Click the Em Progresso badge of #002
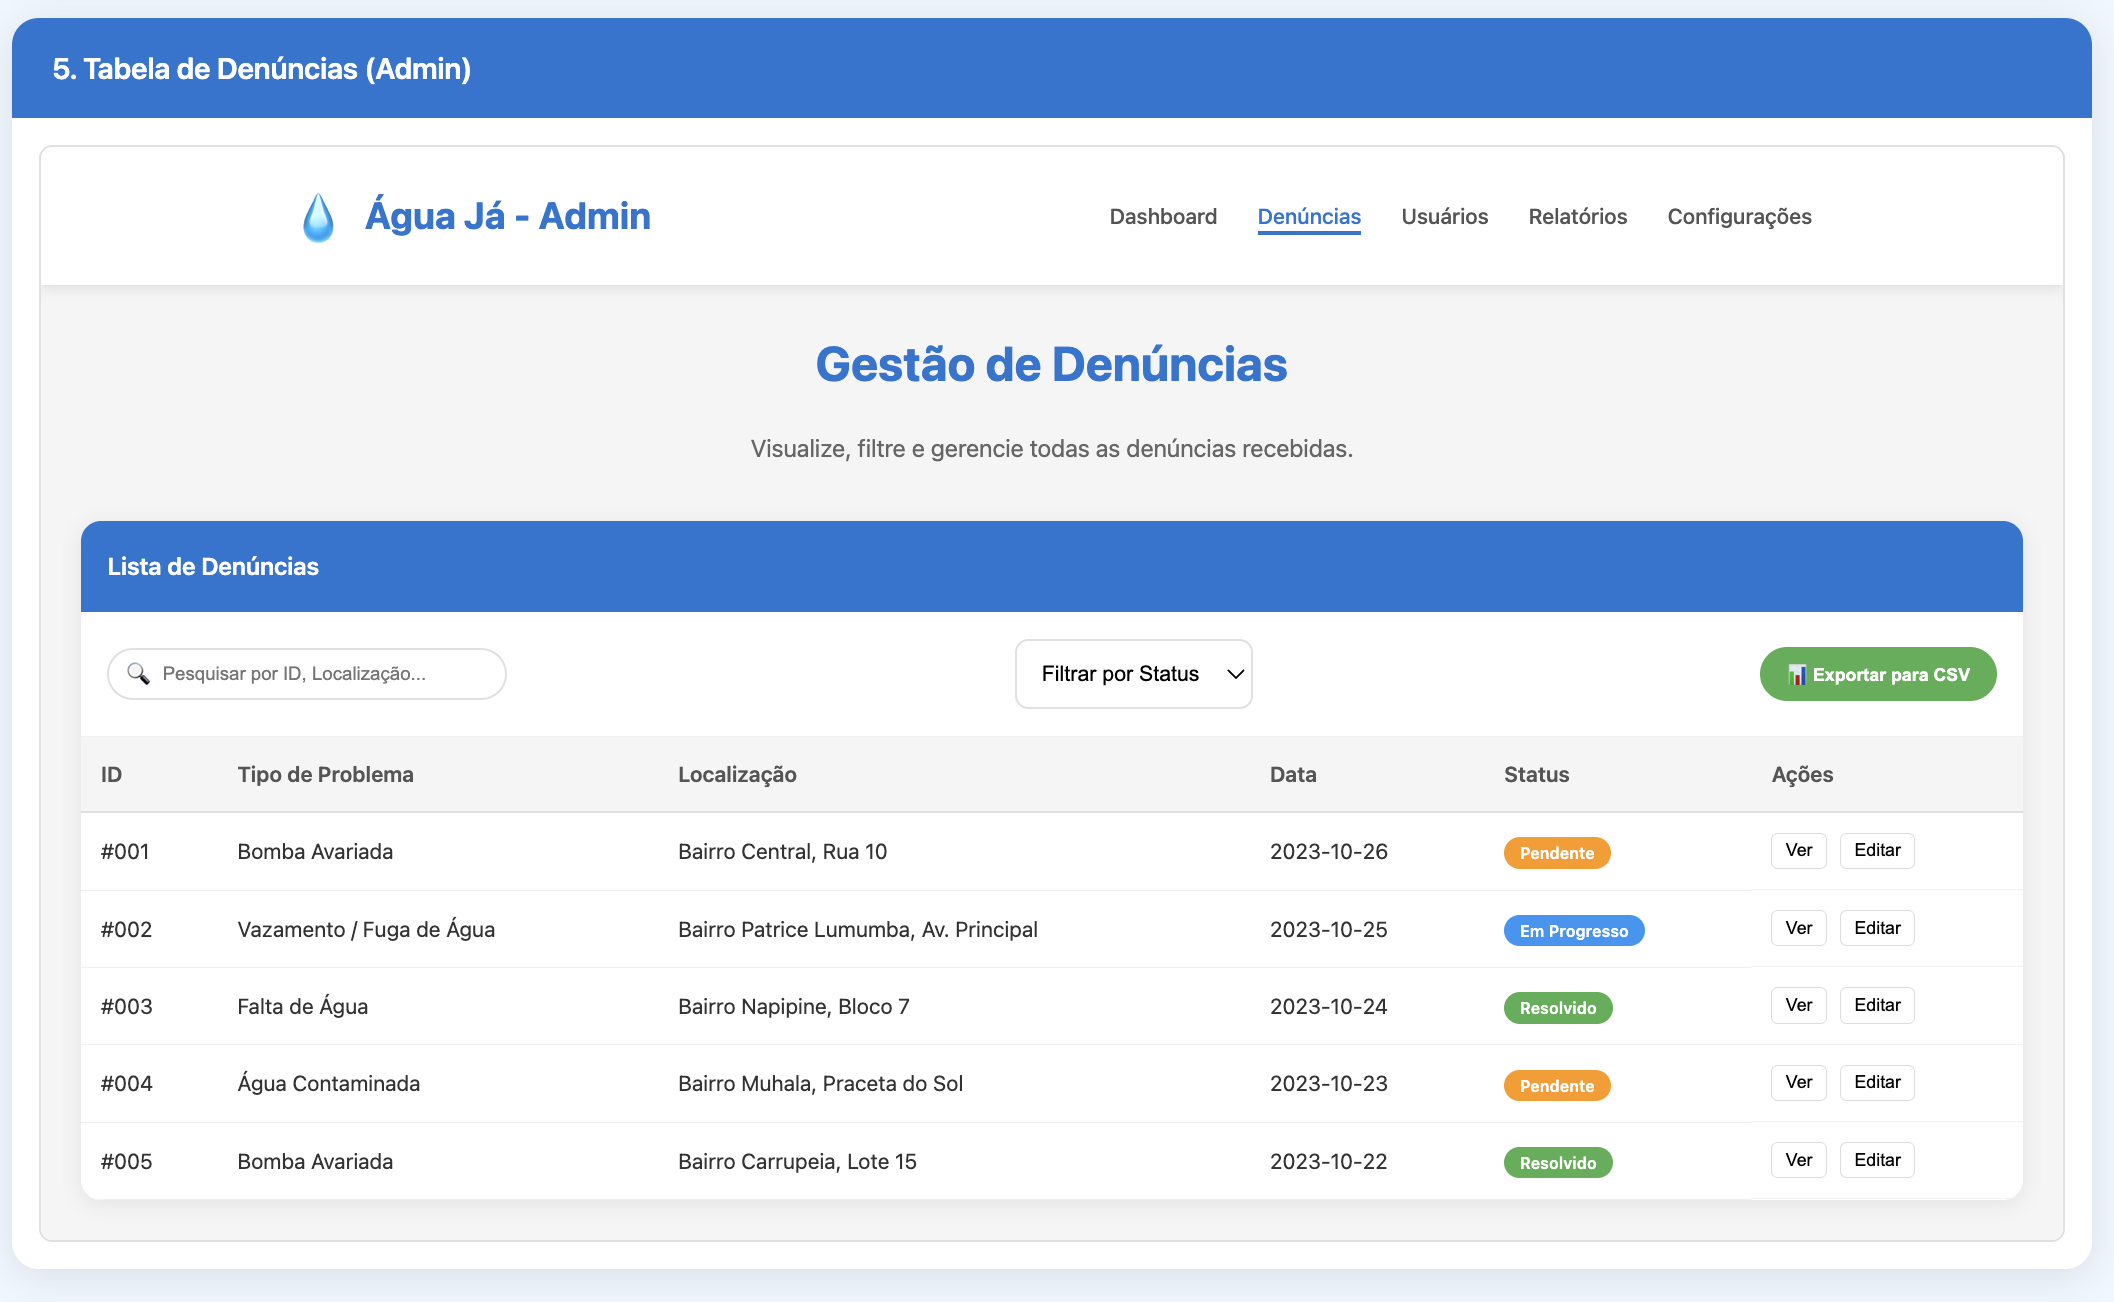Screen dimensions: 2114x1302 1573,930
